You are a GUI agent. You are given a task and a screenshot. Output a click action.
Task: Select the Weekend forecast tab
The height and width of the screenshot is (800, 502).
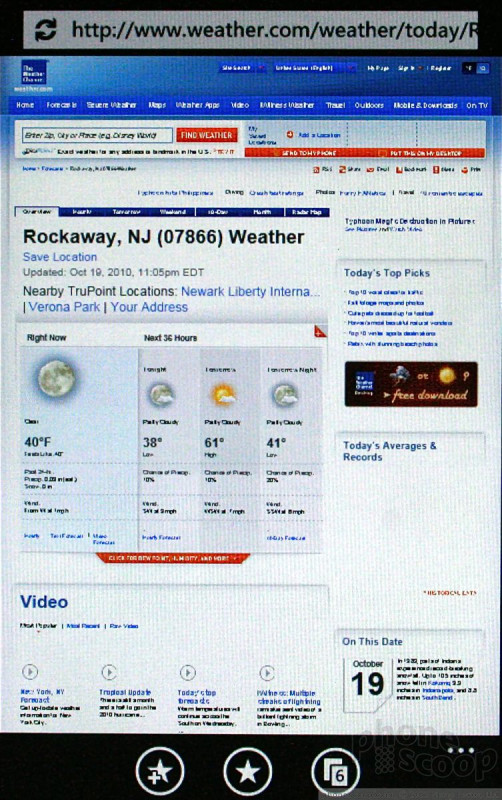pos(172,212)
